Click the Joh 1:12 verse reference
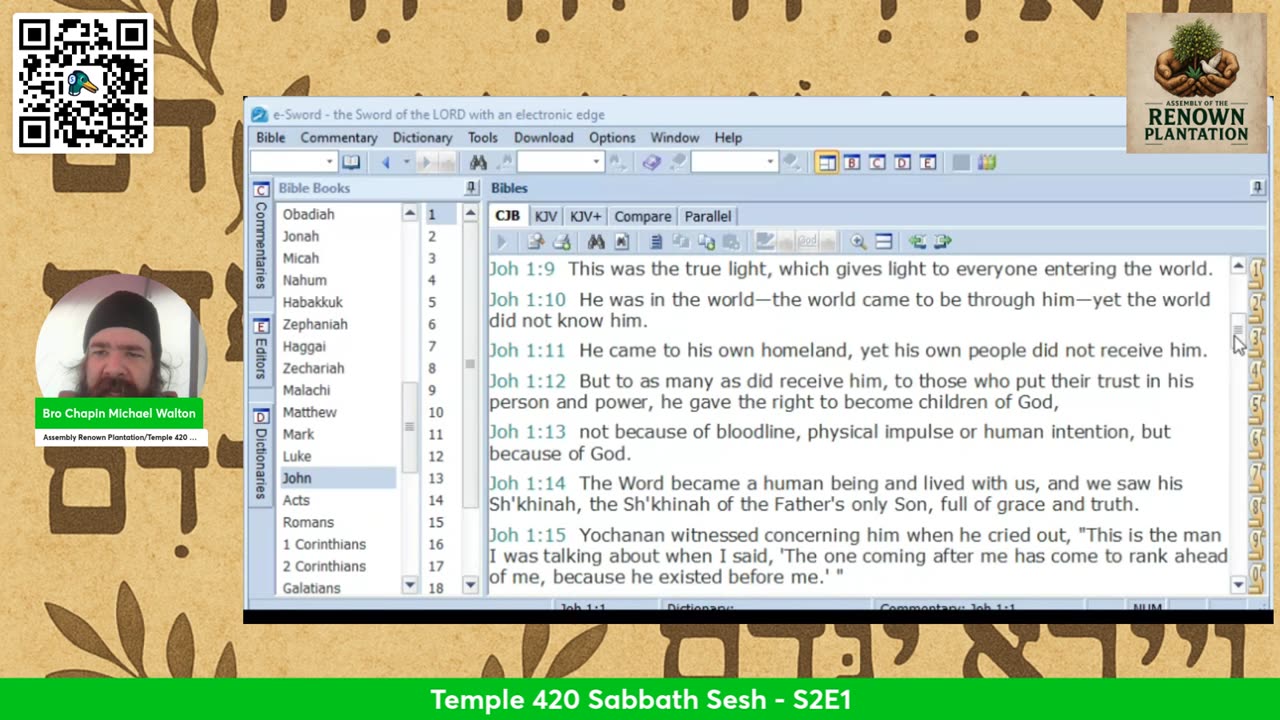This screenshot has width=1280, height=720. pyautogui.click(x=527, y=381)
